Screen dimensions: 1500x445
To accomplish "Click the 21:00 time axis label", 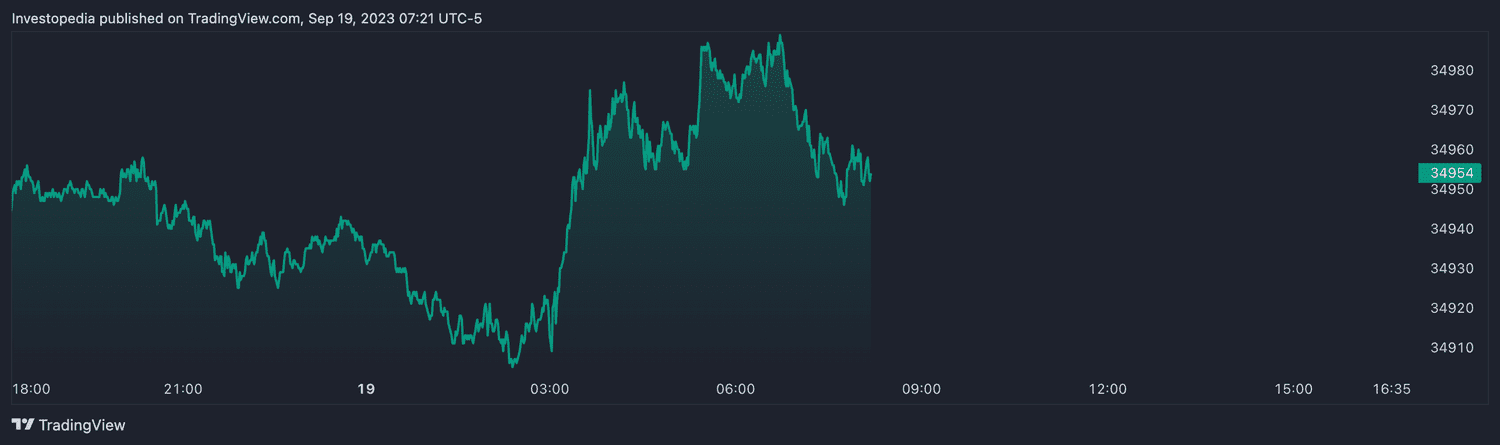I will click(x=183, y=389).
